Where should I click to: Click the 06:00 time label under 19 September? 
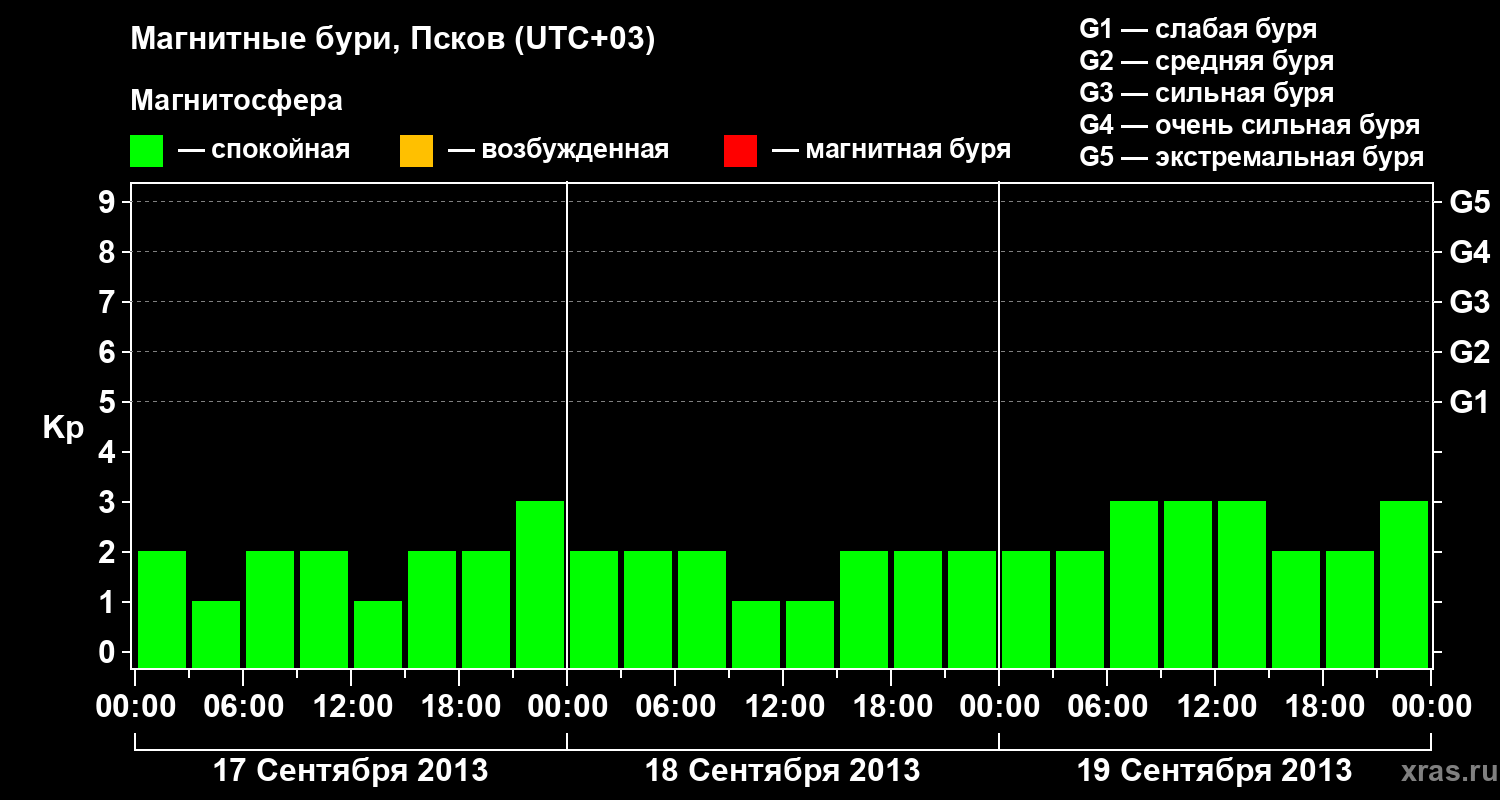[x=1107, y=708]
